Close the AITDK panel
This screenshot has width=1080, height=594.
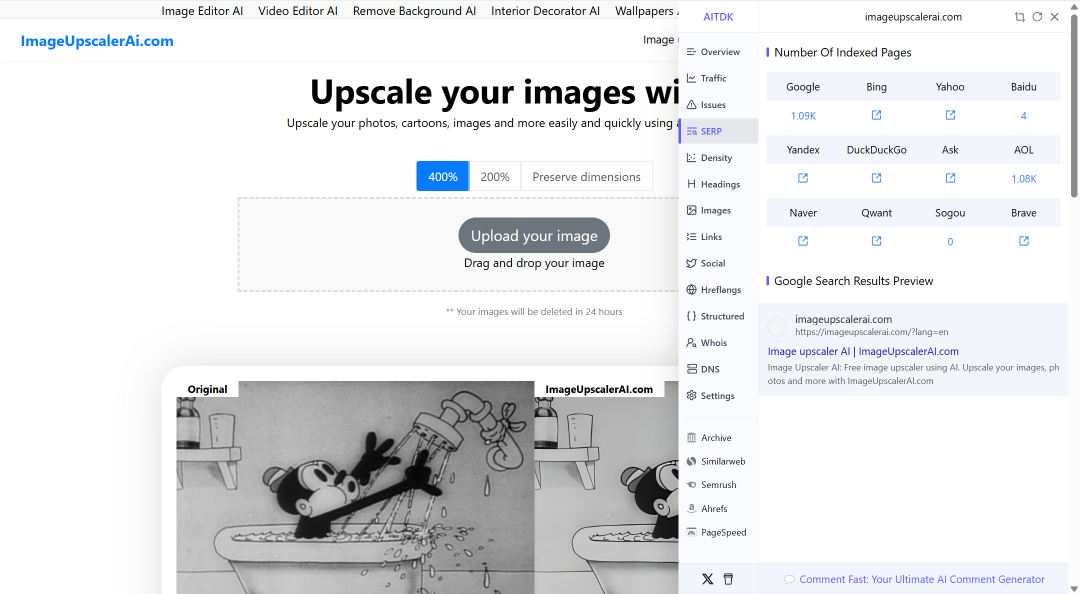click(1054, 17)
